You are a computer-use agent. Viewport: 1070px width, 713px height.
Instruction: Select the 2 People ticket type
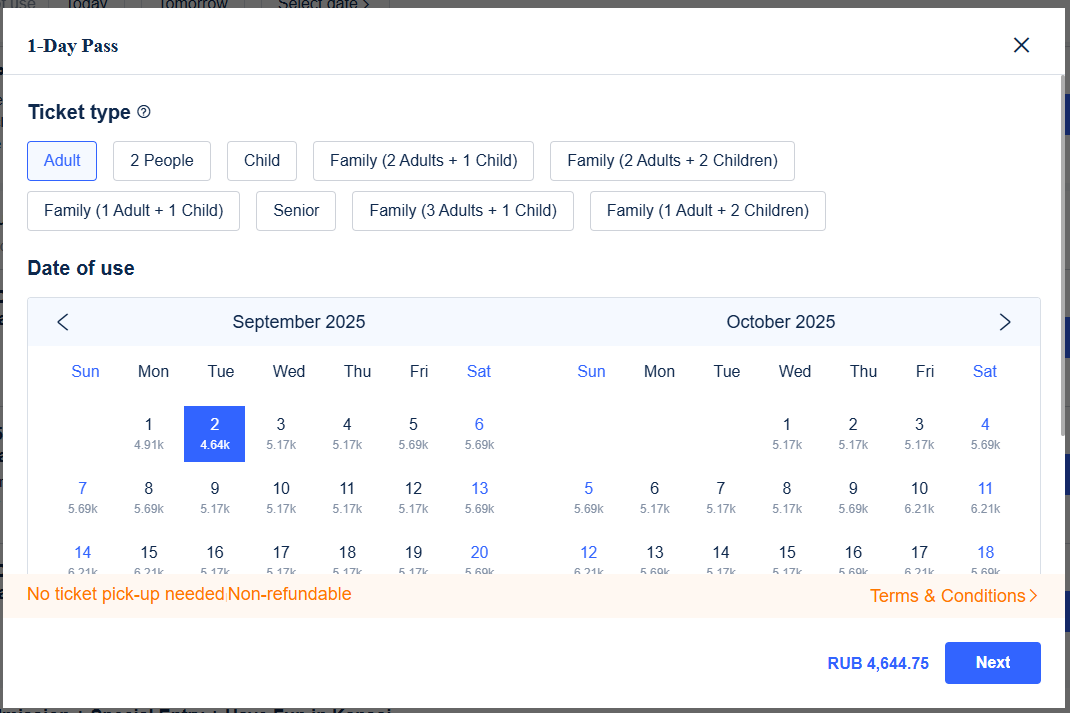[162, 161]
